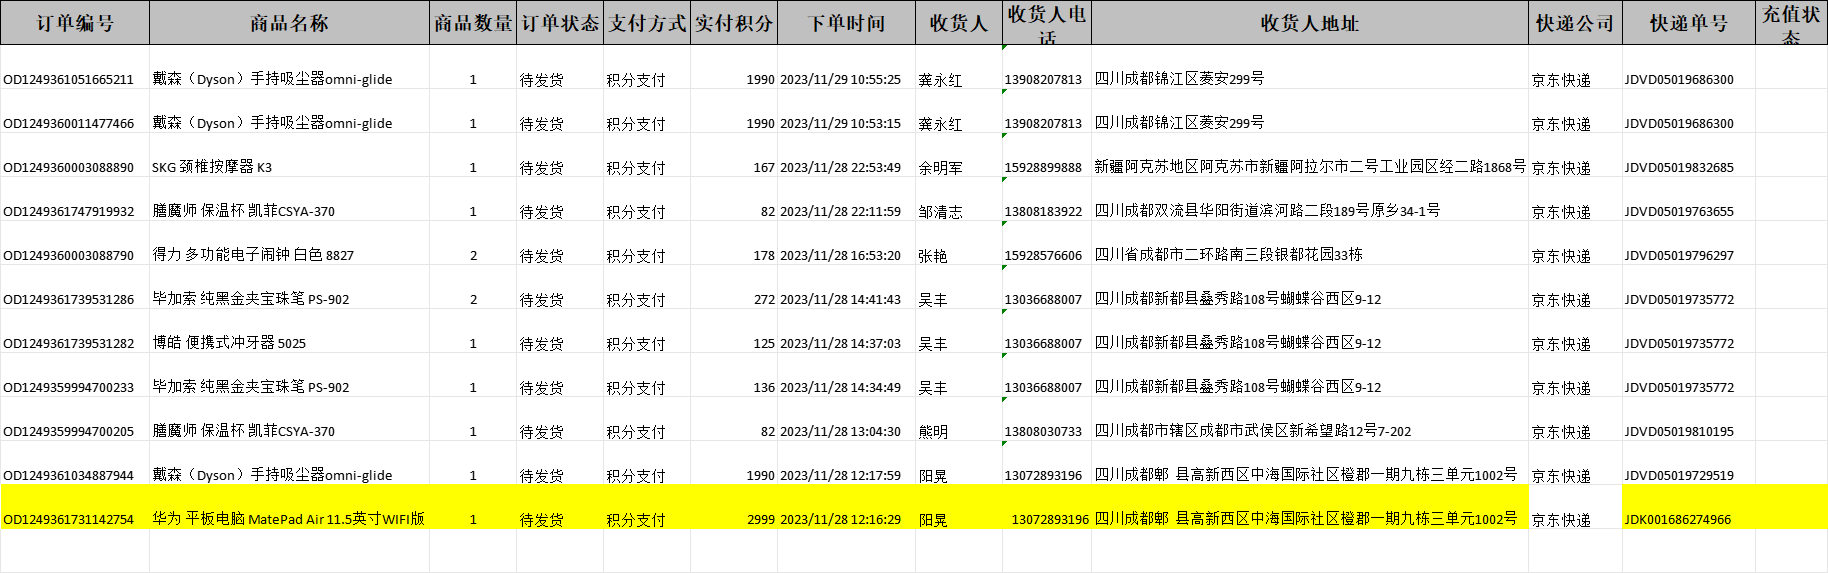Select address 四川成都双流县华阳街道滨河路二段189号
This screenshot has width=1828, height=573.
click(1267, 211)
